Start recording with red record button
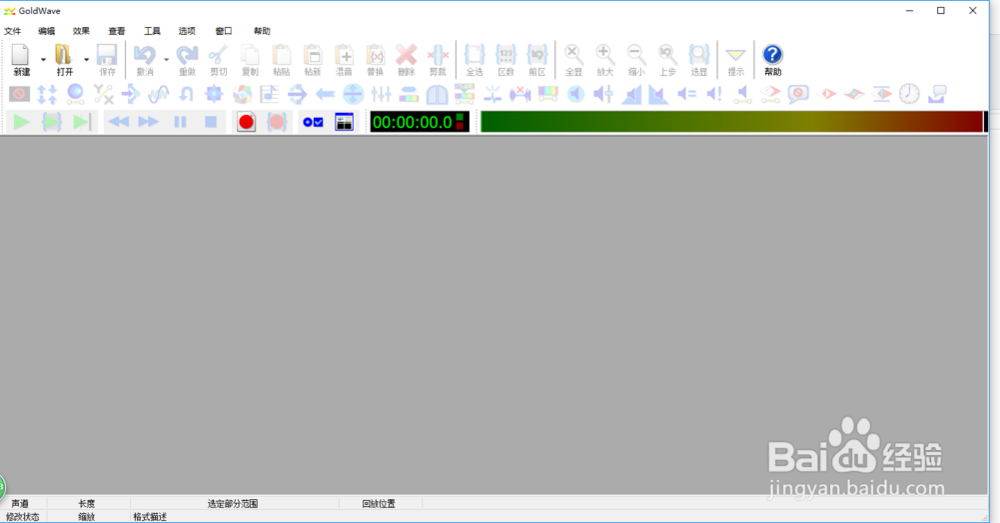 coord(246,122)
